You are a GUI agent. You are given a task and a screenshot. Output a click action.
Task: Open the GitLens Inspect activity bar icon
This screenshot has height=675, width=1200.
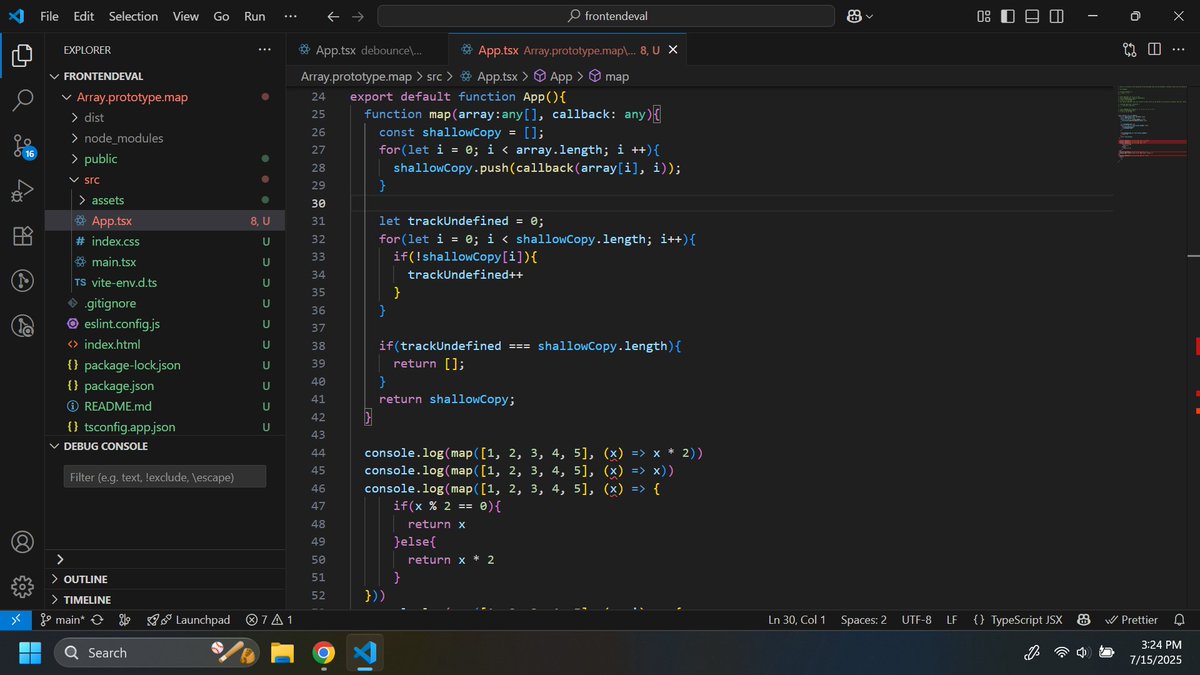(x=22, y=326)
